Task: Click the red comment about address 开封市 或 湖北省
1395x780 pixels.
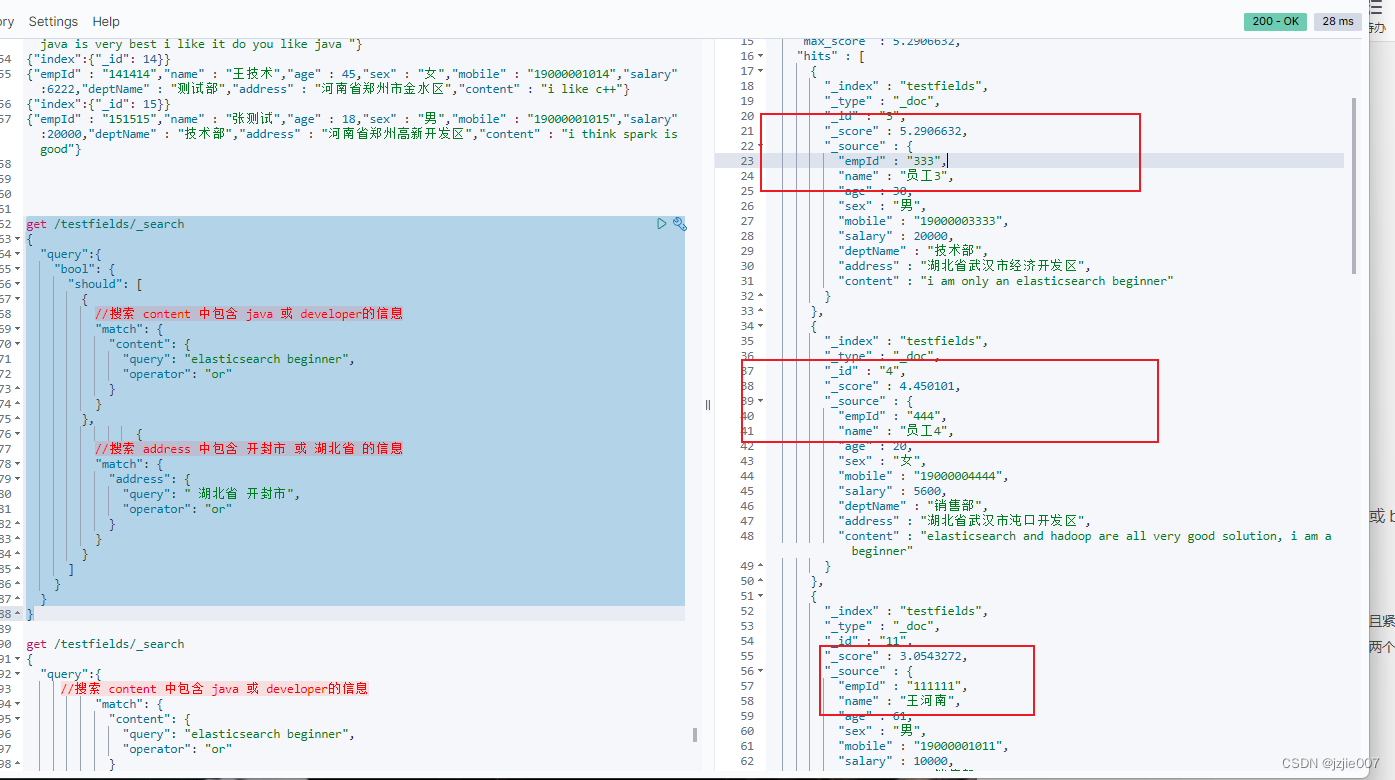Action: pyautogui.click(x=249, y=449)
